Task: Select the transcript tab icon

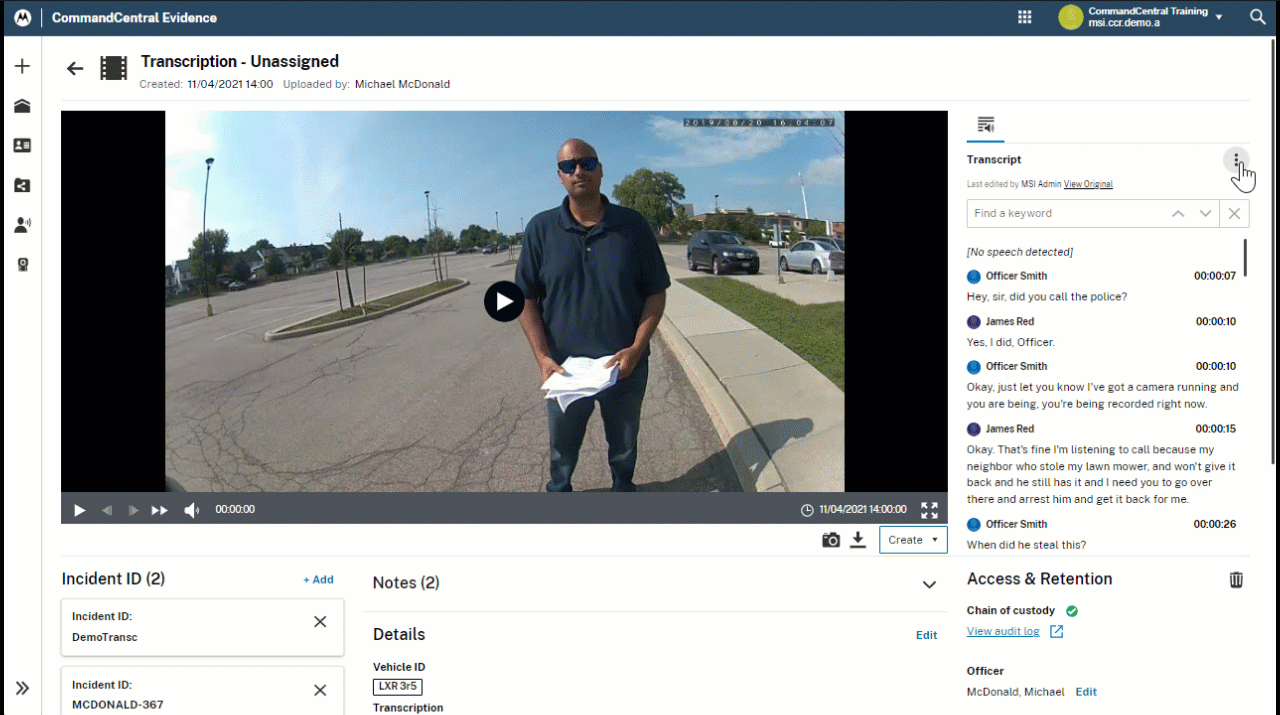Action: point(986,125)
